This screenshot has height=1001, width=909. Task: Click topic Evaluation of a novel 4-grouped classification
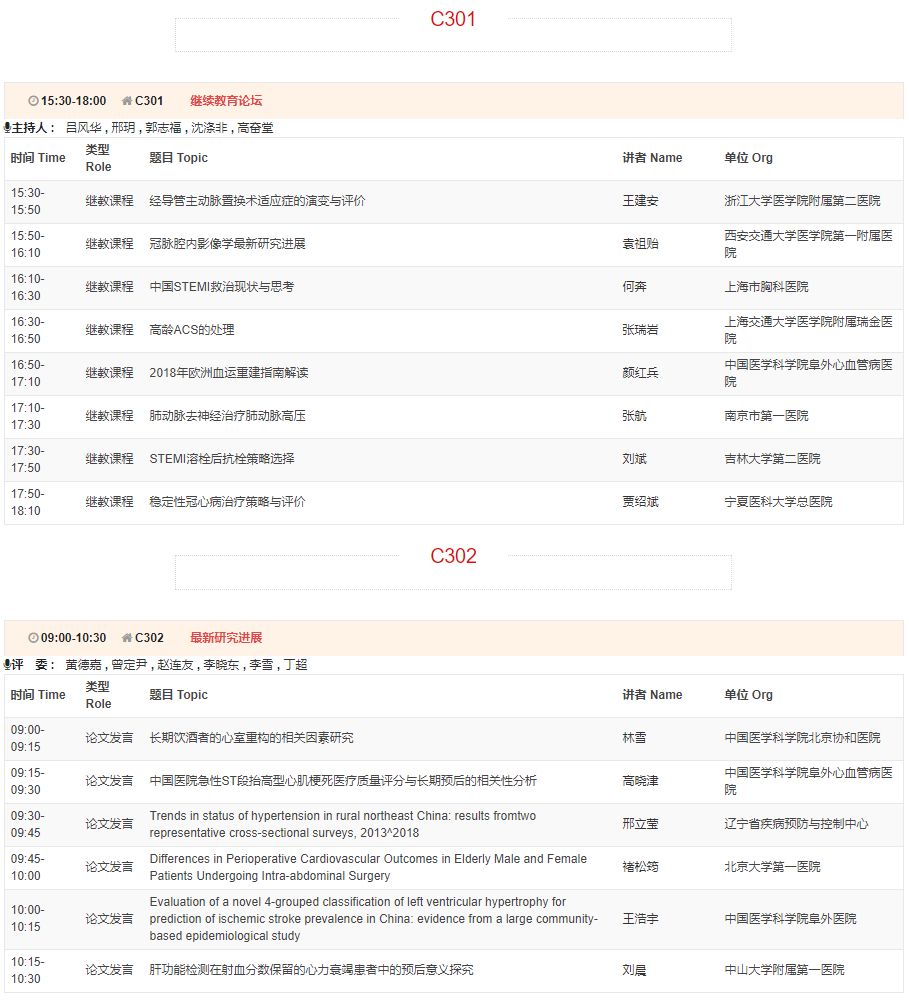point(373,919)
